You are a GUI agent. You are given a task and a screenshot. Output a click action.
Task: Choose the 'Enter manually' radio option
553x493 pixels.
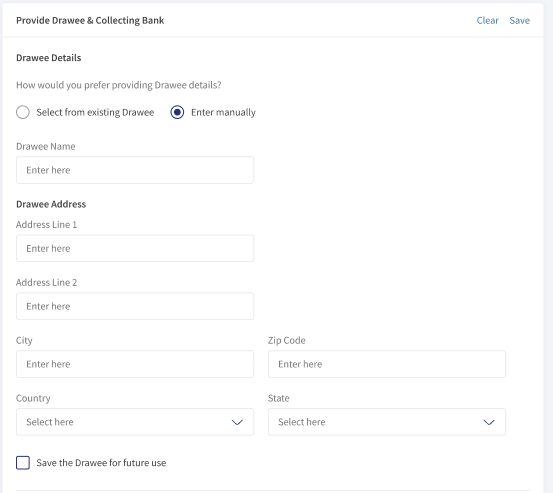click(177, 112)
